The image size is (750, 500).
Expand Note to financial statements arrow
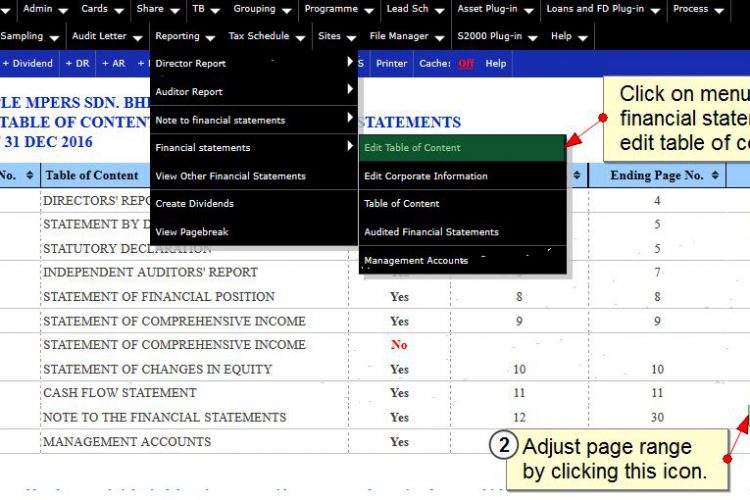pos(350,118)
